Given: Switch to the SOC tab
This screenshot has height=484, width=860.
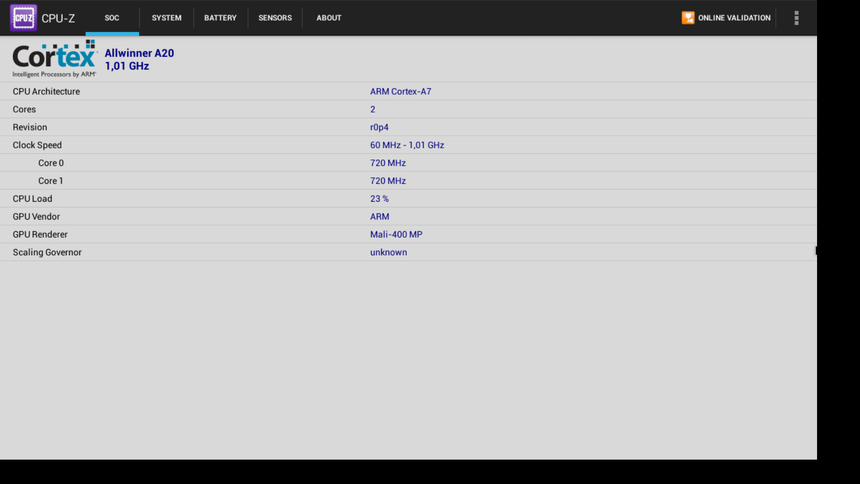Looking at the screenshot, I should 112,18.
